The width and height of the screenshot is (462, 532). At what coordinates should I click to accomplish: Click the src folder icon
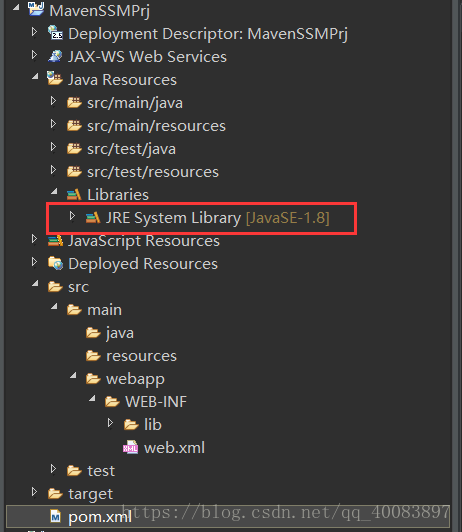click(x=55, y=287)
